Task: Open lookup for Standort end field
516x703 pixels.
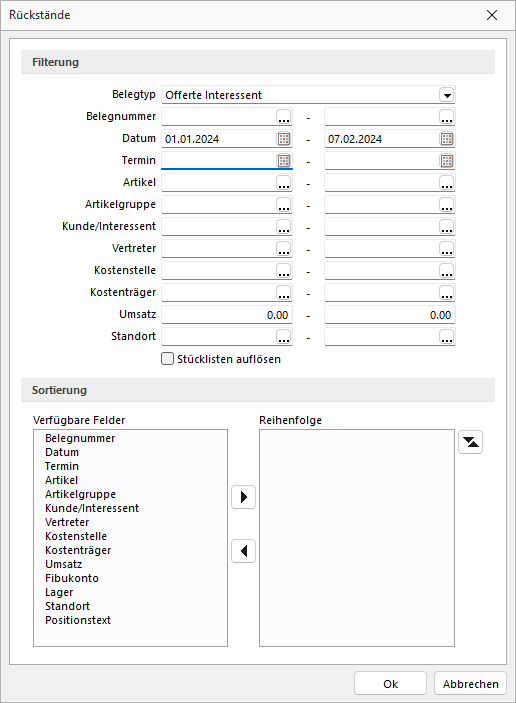Action: pyautogui.click(x=447, y=337)
